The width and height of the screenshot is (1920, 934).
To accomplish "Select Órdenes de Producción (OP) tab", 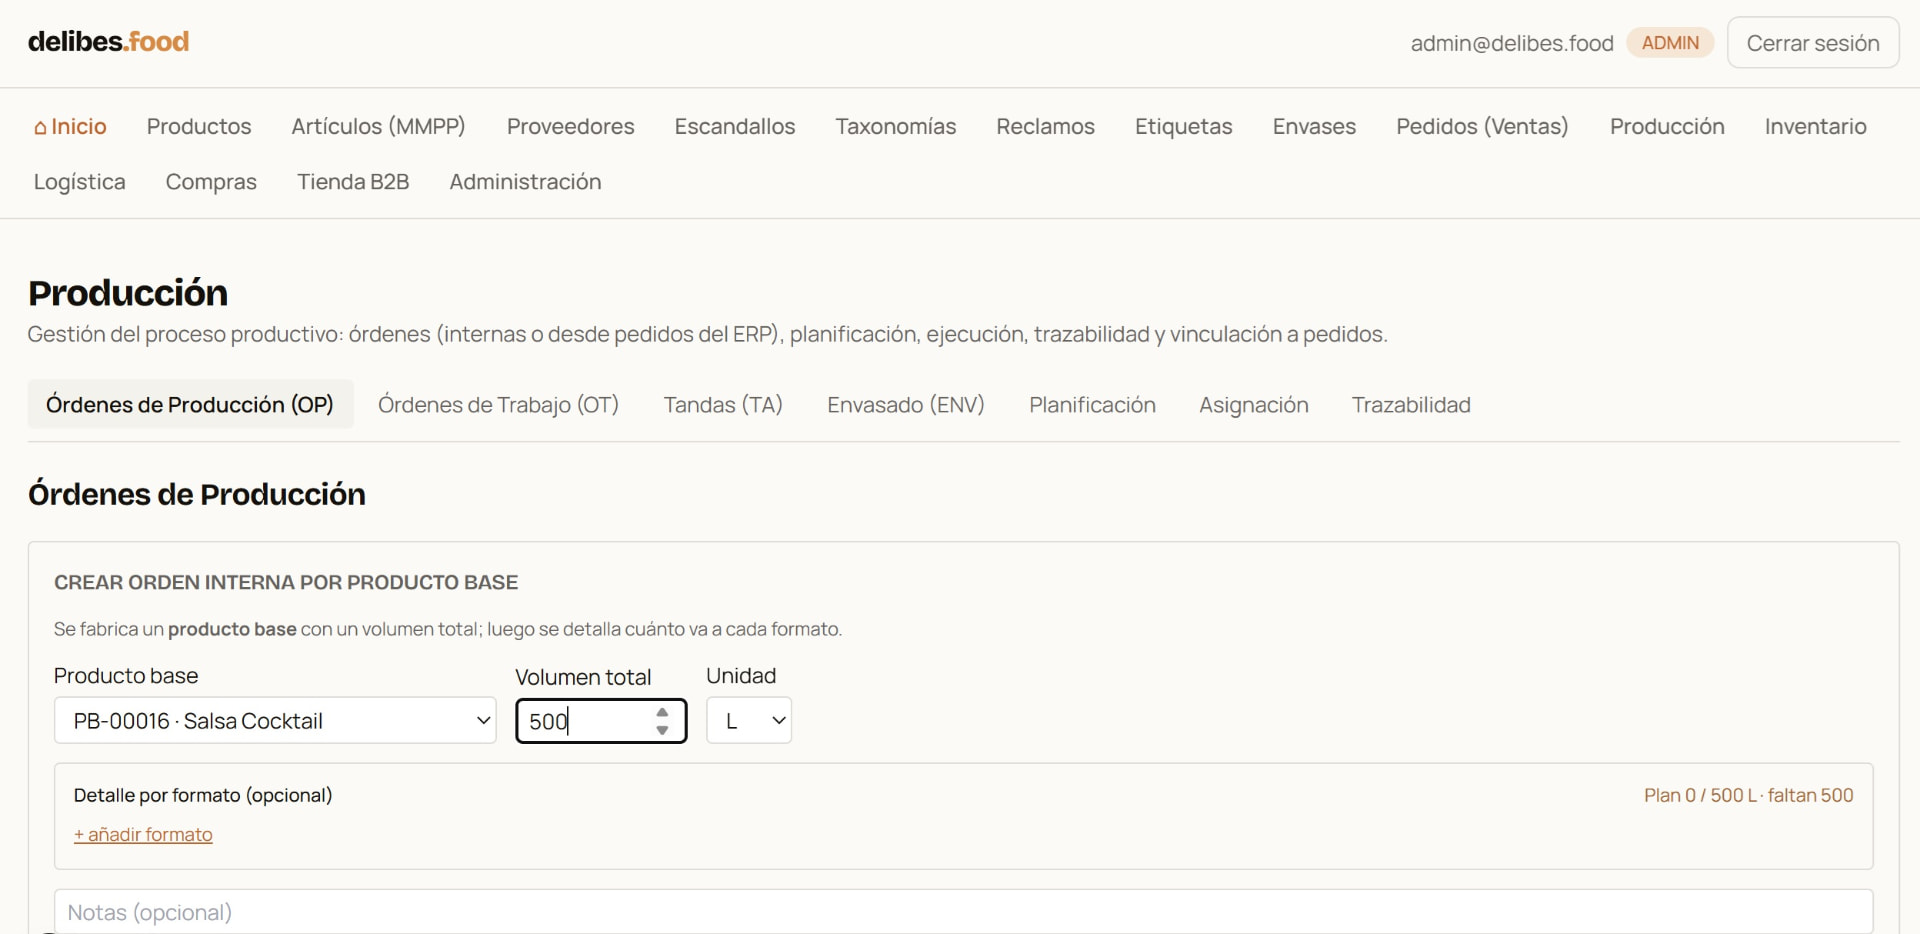I will (x=190, y=404).
